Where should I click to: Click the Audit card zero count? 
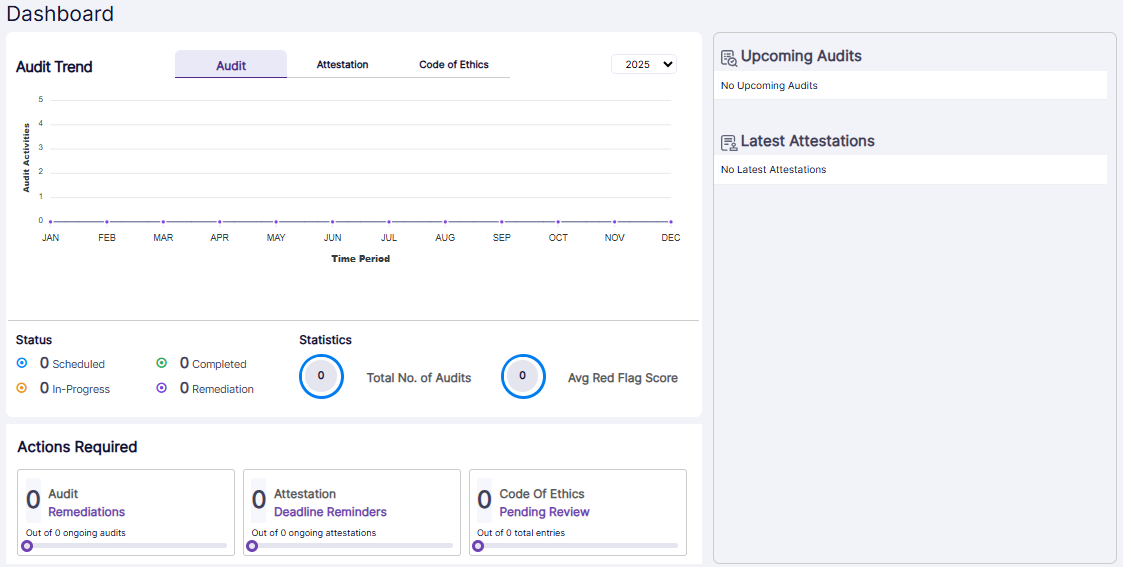[x=33, y=500]
